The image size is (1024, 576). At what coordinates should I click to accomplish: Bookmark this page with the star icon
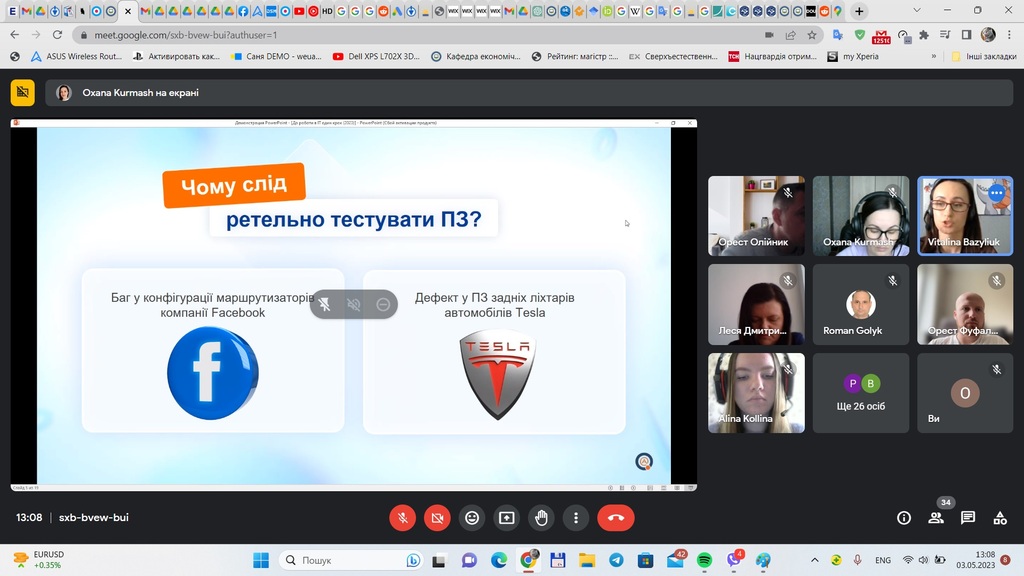tap(812, 34)
